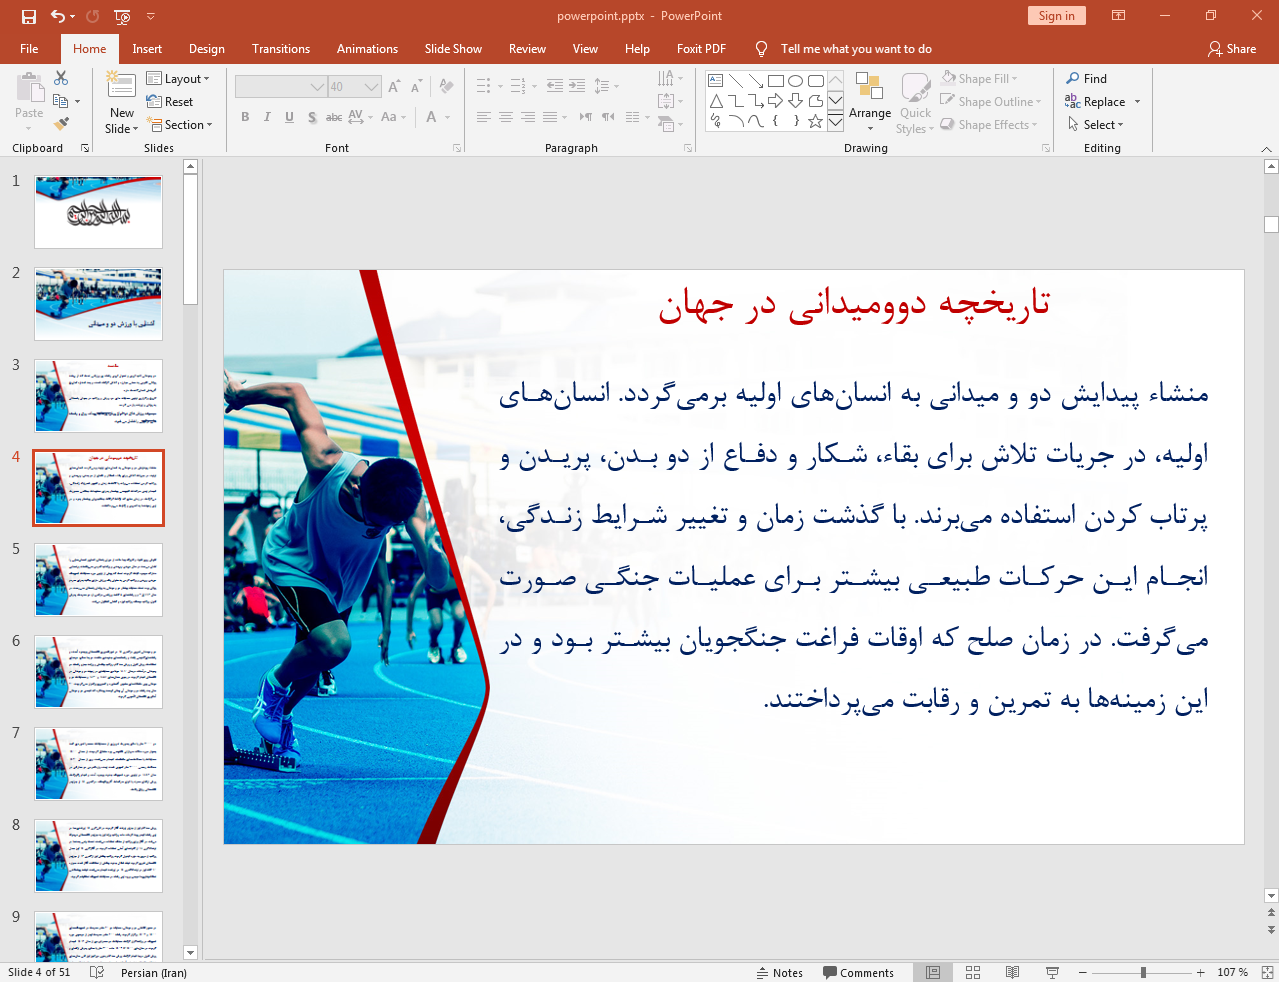Switch to the Design tab
The height and width of the screenshot is (982, 1279).
pyautogui.click(x=207, y=49)
